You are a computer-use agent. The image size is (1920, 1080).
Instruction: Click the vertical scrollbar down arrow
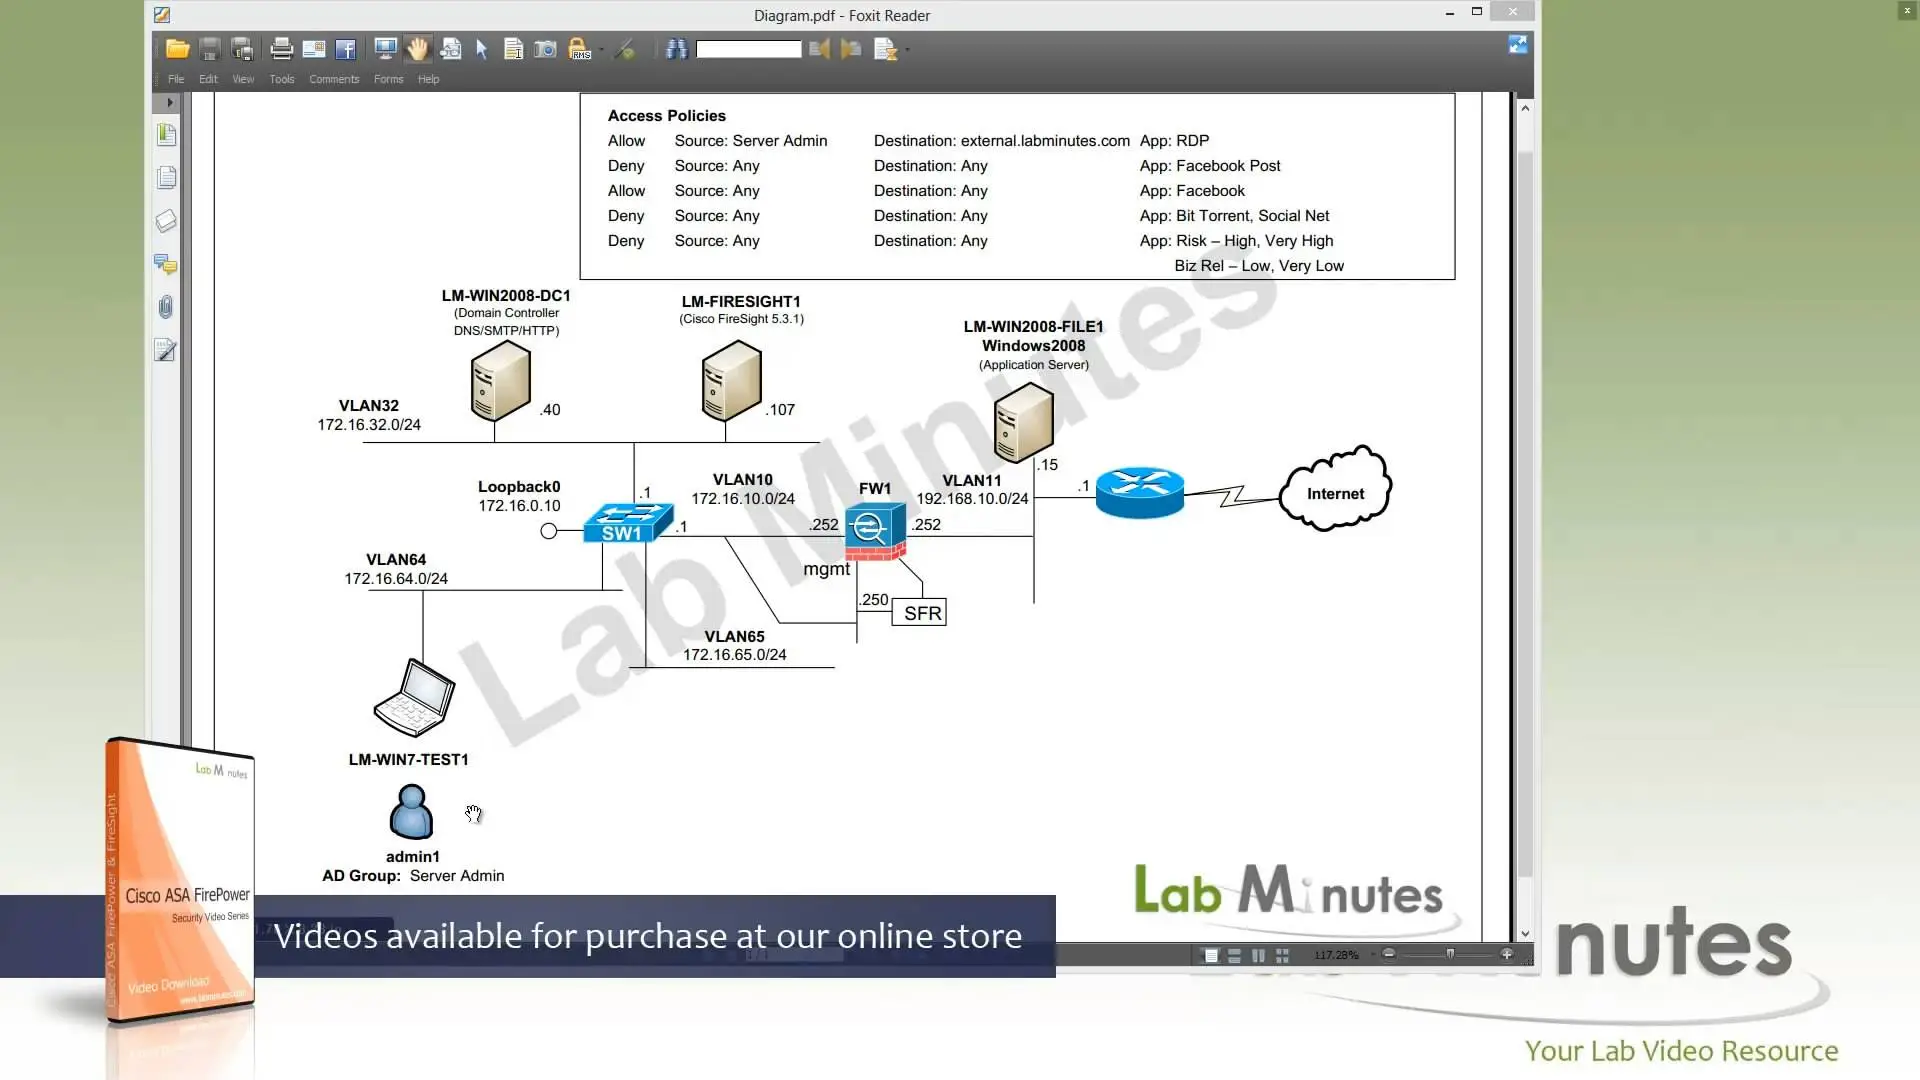1525,934
